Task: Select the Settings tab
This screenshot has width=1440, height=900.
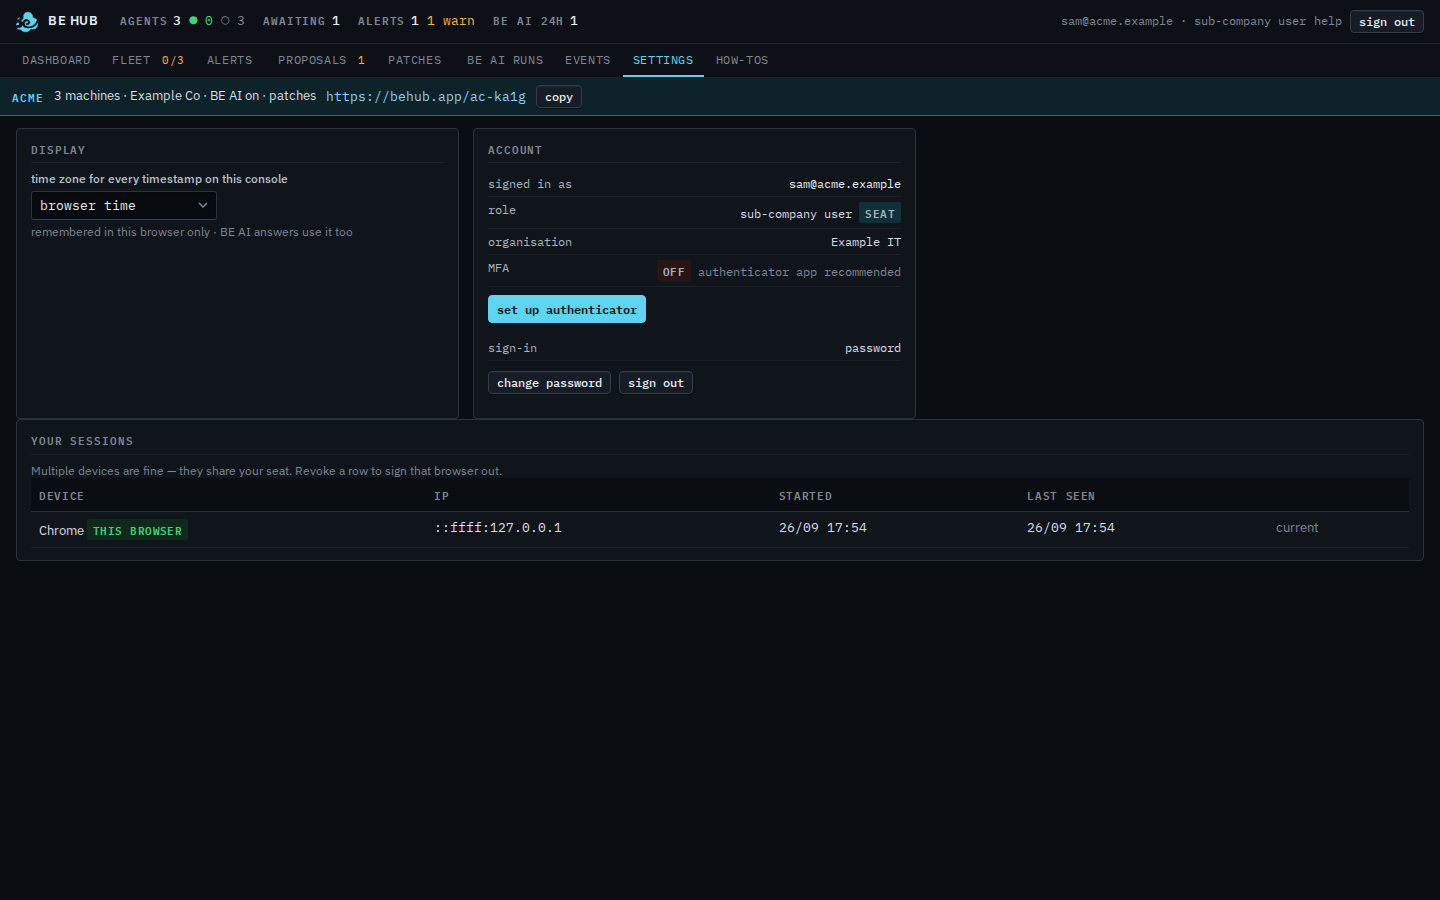Action: coord(663,60)
